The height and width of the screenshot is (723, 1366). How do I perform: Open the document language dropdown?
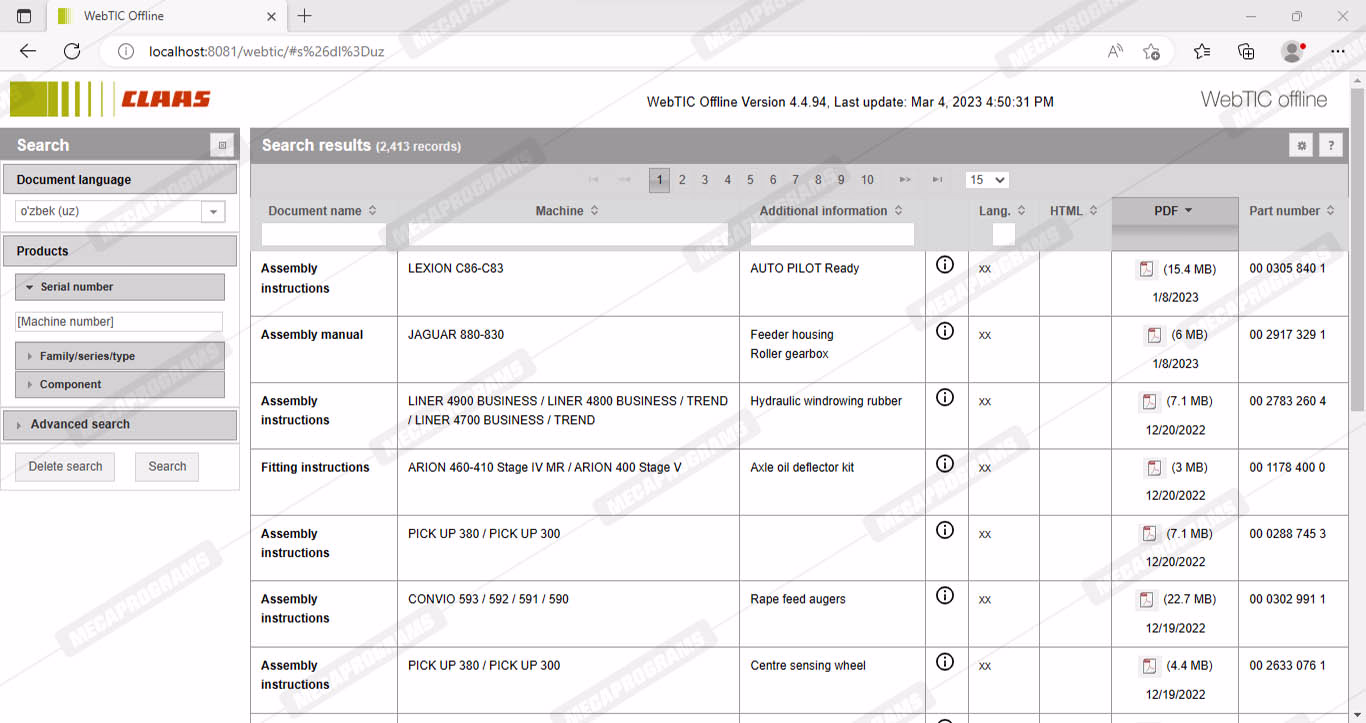pyautogui.click(x=213, y=212)
